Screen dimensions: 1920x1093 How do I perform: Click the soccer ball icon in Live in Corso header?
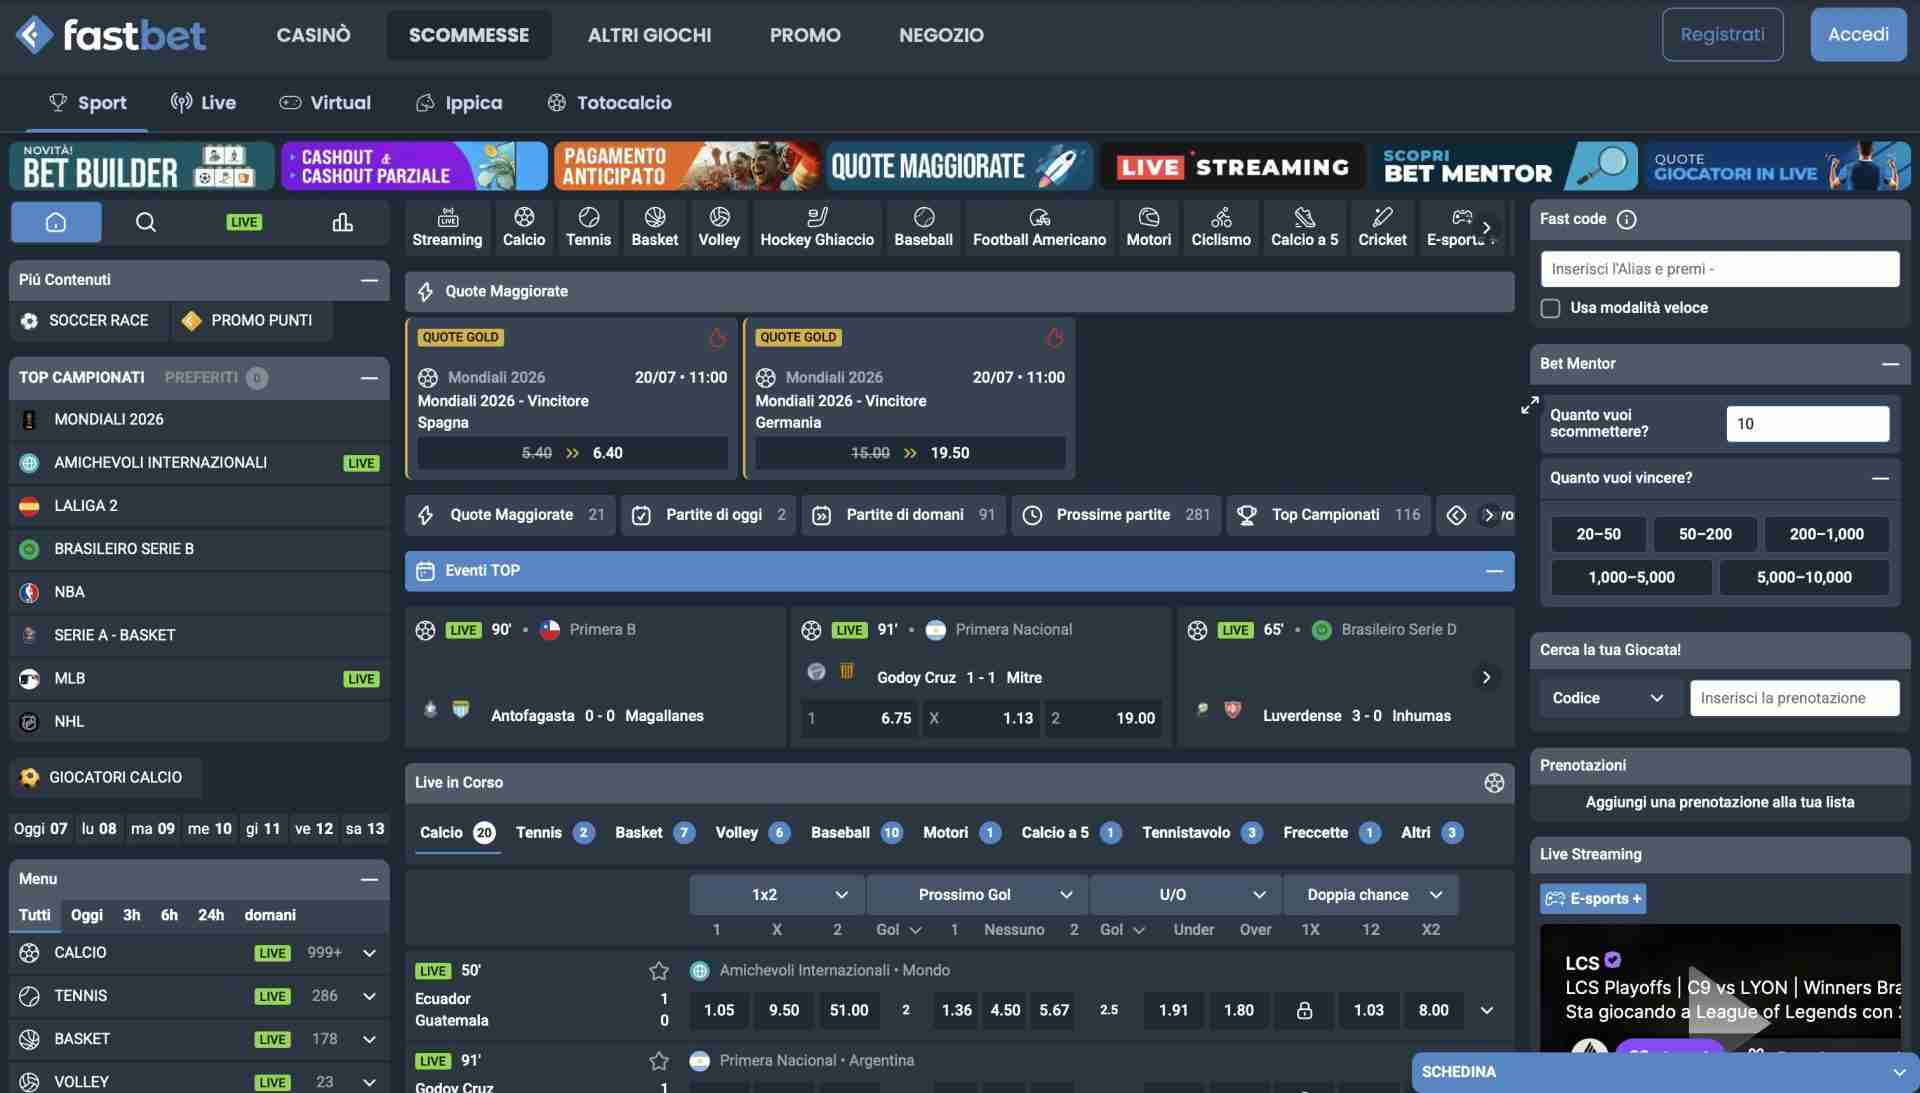1494,783
